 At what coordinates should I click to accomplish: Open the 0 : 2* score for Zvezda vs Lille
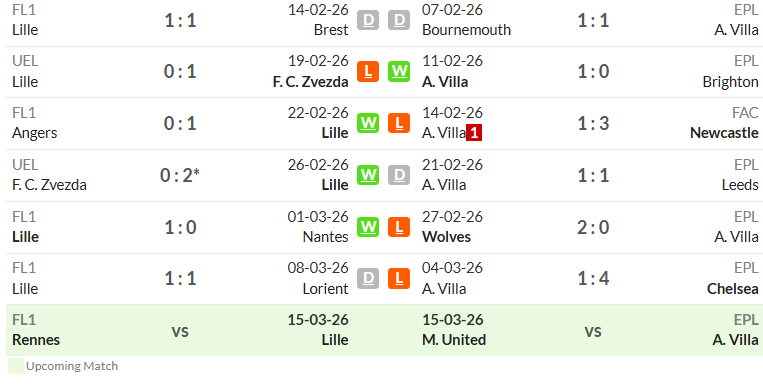pos(180,175)
